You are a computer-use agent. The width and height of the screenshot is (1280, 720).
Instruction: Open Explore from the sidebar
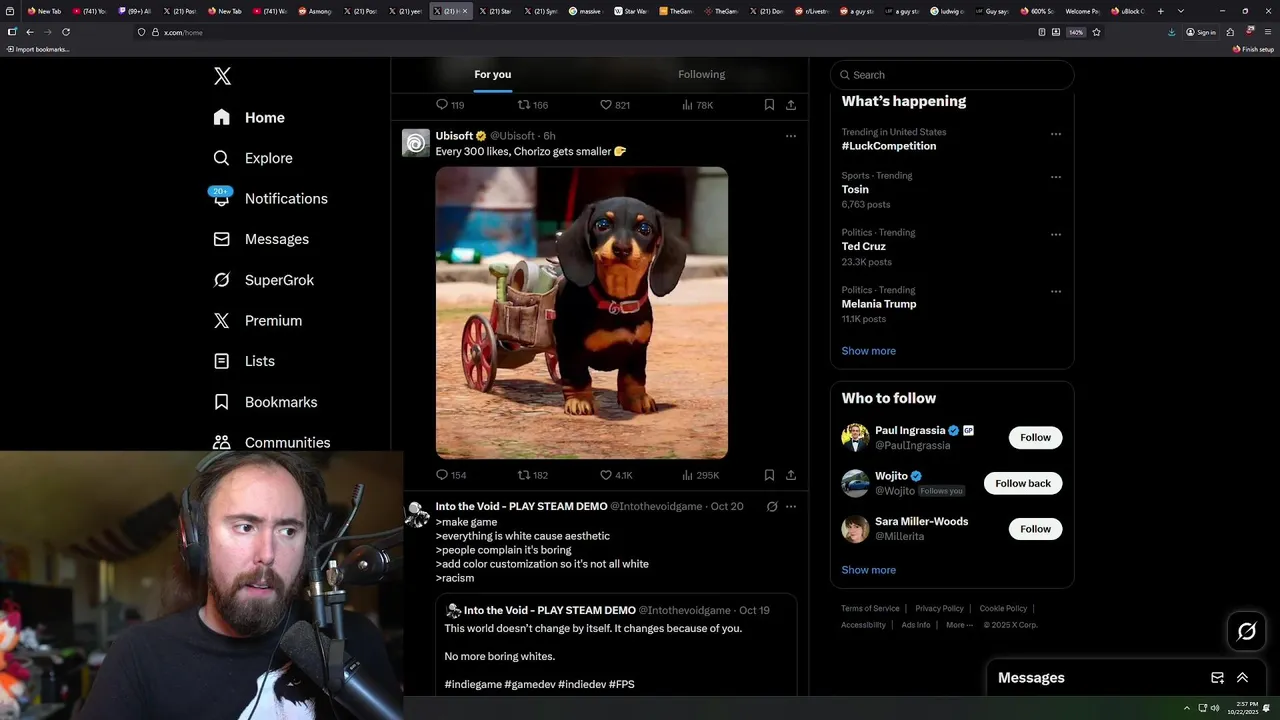(253, 158)
